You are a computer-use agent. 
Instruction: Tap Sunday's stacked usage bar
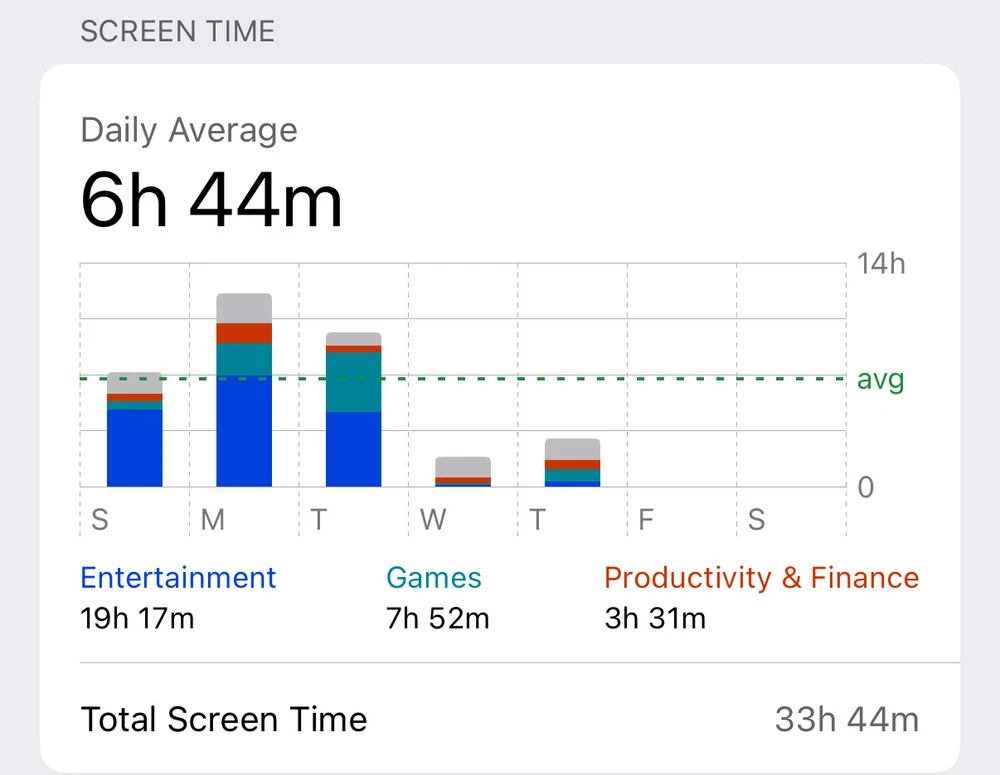(135, 430)
